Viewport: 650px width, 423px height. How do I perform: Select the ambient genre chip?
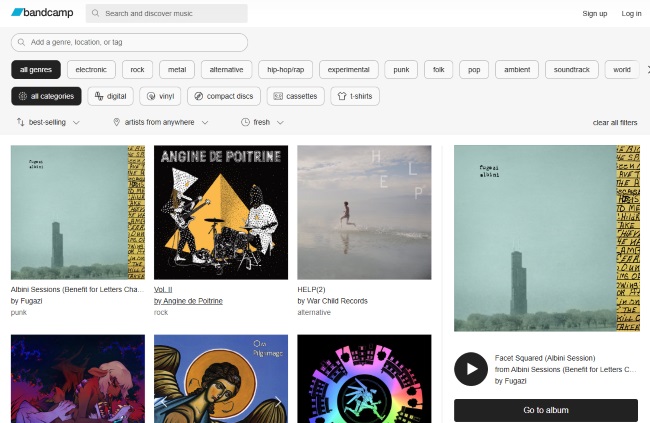(x=517, y=70)
